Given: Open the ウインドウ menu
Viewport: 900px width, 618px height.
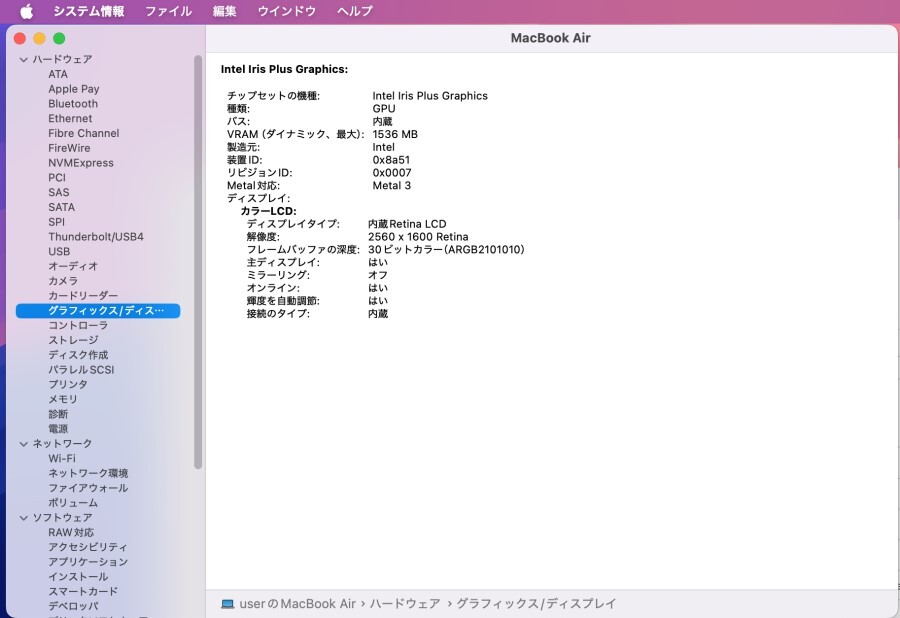Looking at the screenshot, I should (286, 11).
